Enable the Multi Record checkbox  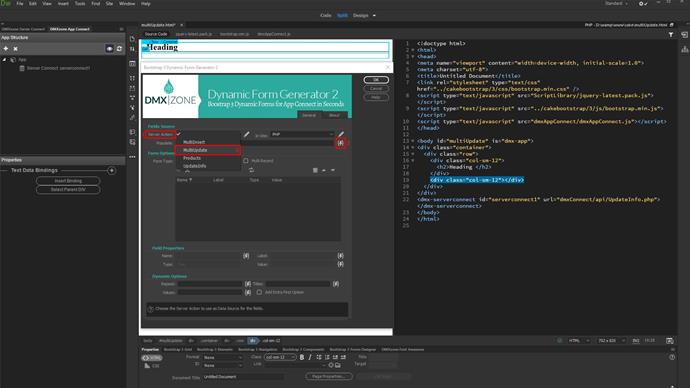coord(246,161)
